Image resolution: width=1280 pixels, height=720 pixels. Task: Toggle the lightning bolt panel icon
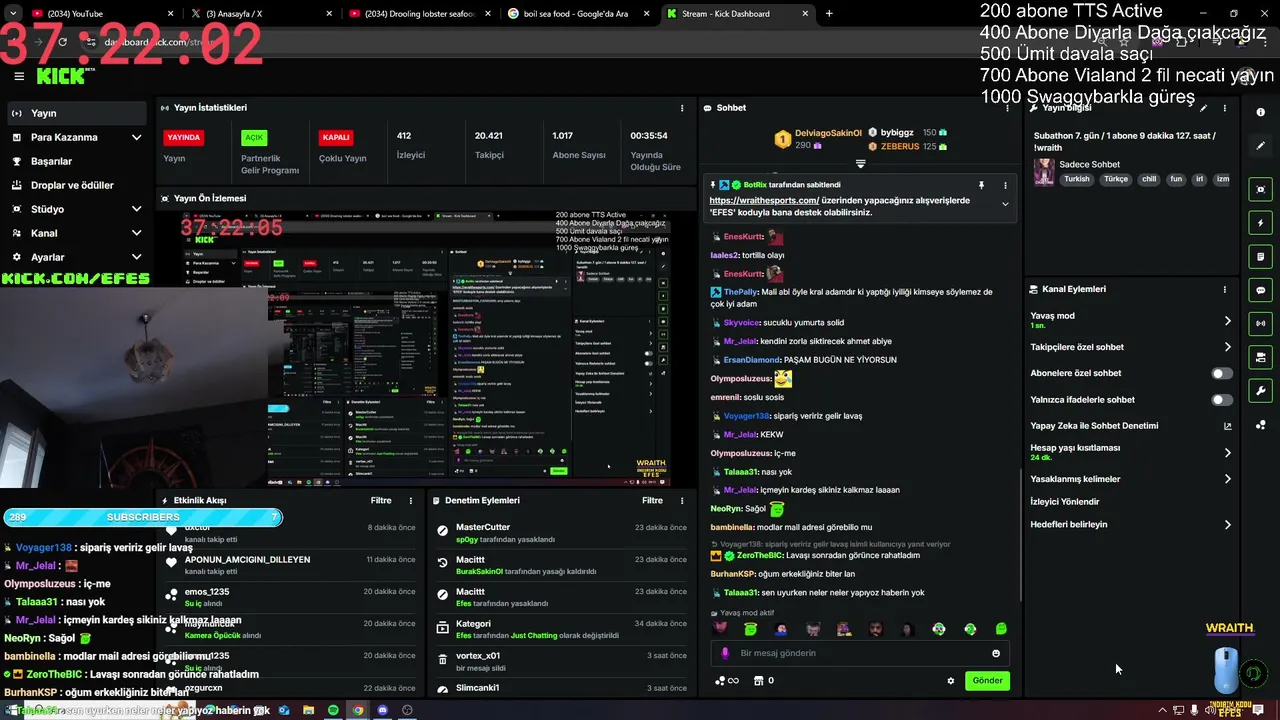click(1260, 223)
